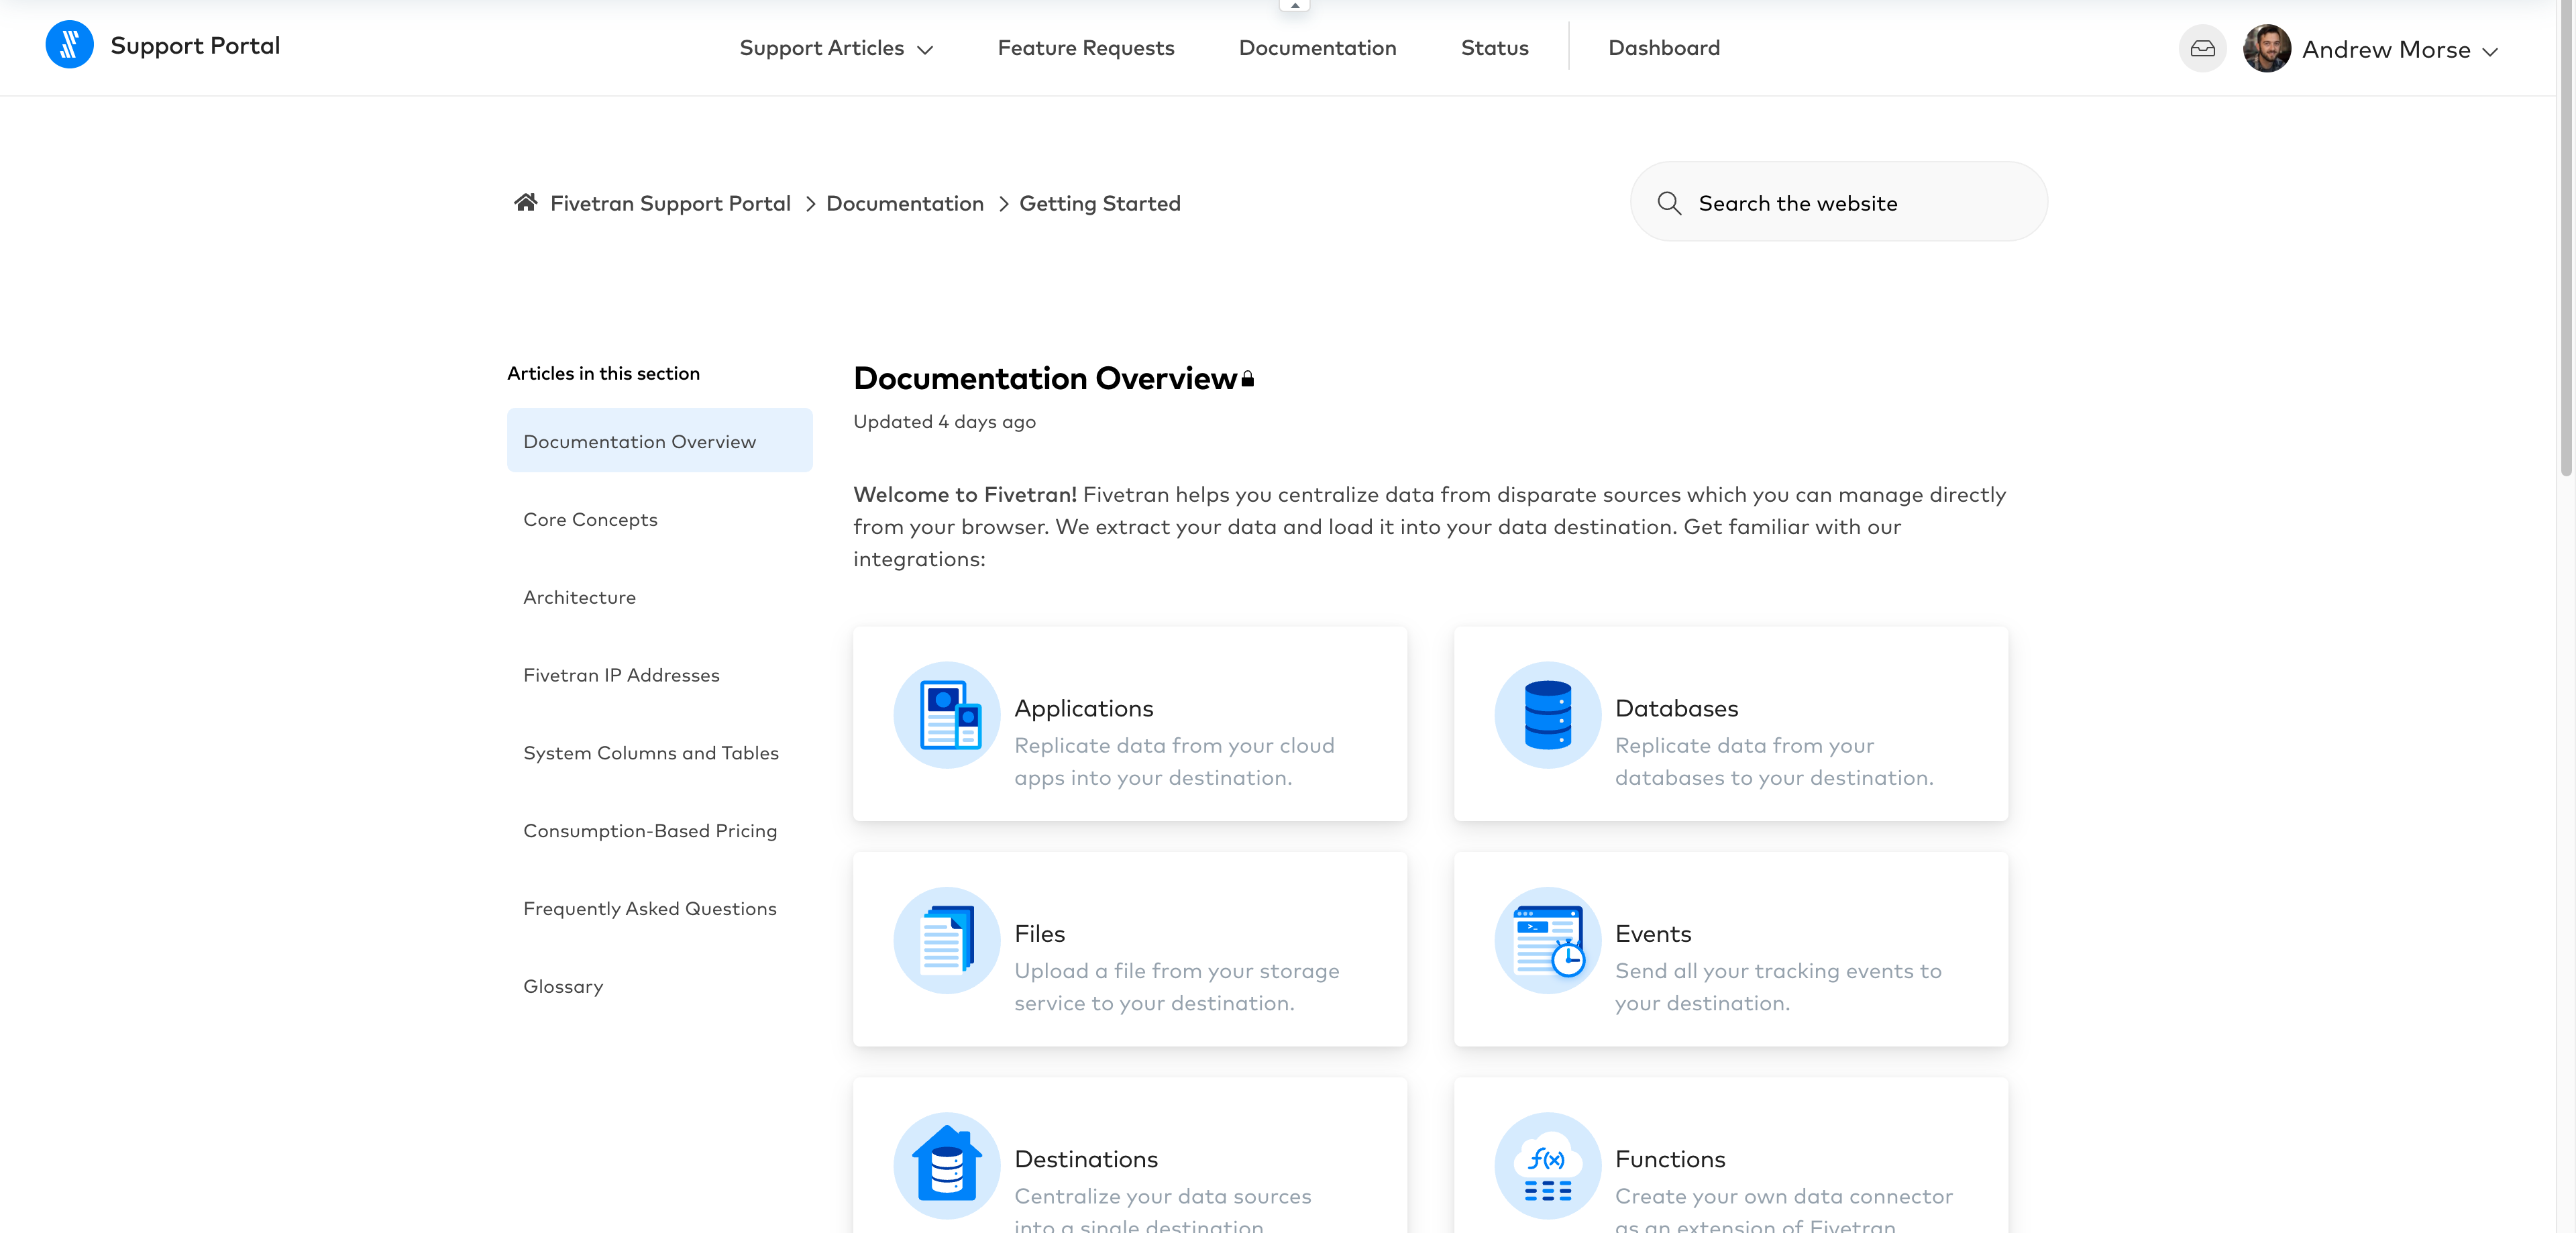This screenshot has width=2576, height=1233.
Task: Click 'Articles in this section' heading
Action: click(x=603, y=373)
